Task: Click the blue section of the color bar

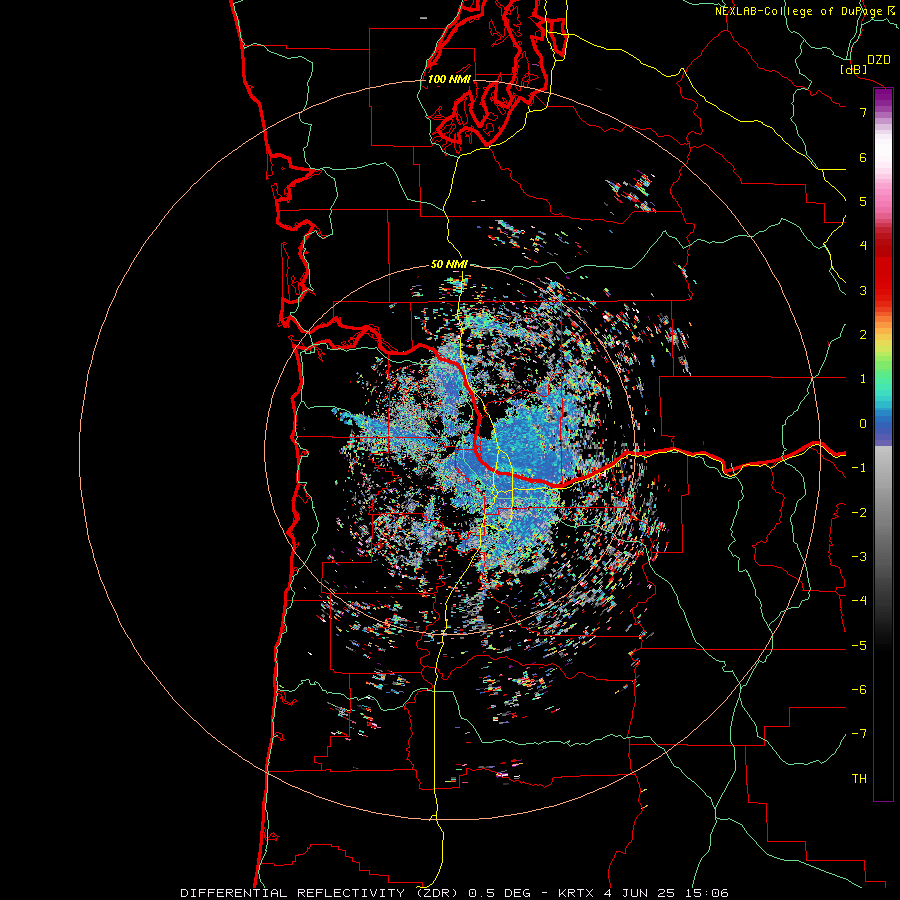Action: point(883,428)
